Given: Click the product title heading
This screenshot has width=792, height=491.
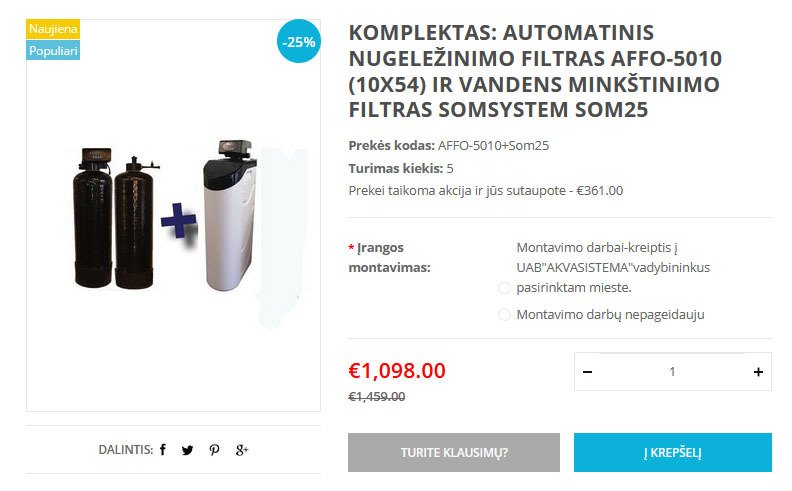Looking at the screenshot, I should [x=535, y=71].
